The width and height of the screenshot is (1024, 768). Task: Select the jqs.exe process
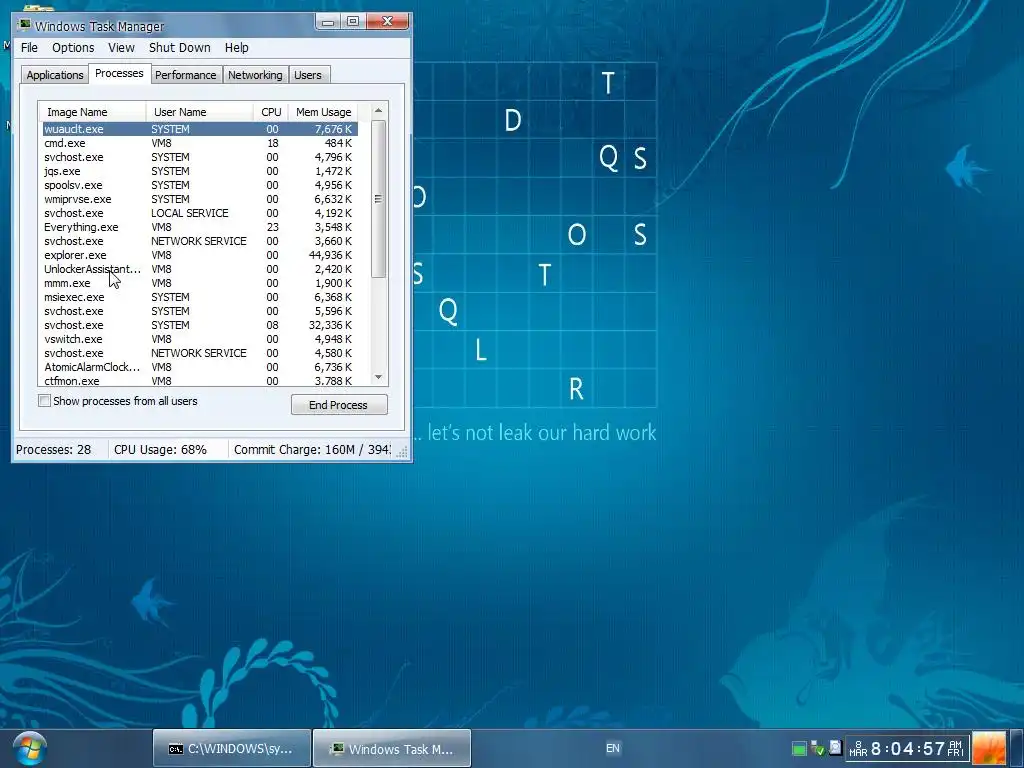point(200,171)
